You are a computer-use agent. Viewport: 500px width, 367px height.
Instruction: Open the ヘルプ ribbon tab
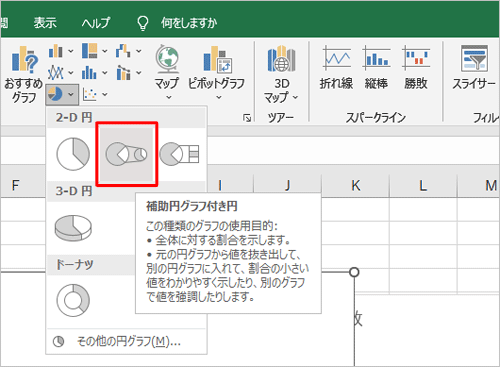(x=96, y=23)
